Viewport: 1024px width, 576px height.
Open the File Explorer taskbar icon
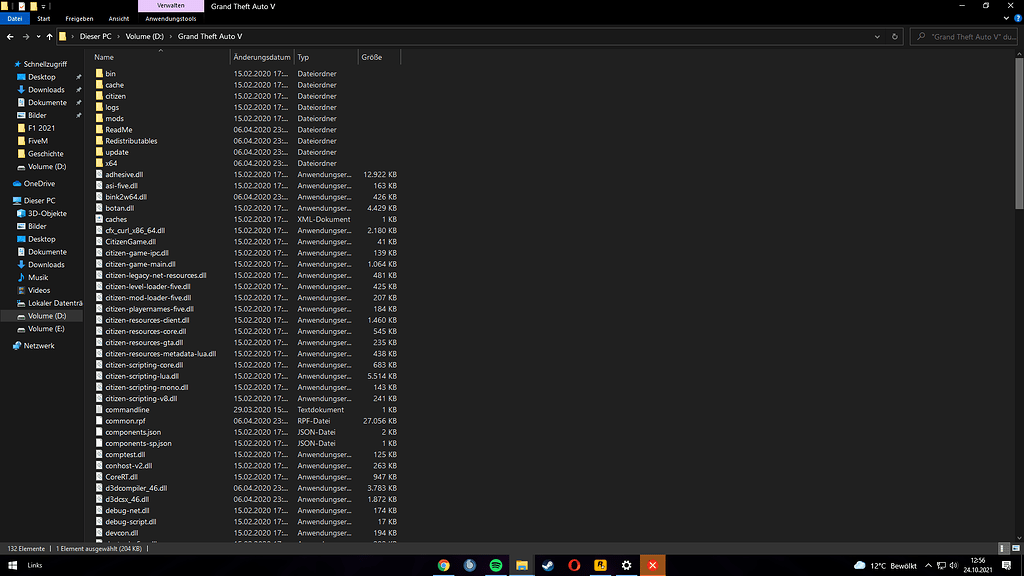coord(522,565)
